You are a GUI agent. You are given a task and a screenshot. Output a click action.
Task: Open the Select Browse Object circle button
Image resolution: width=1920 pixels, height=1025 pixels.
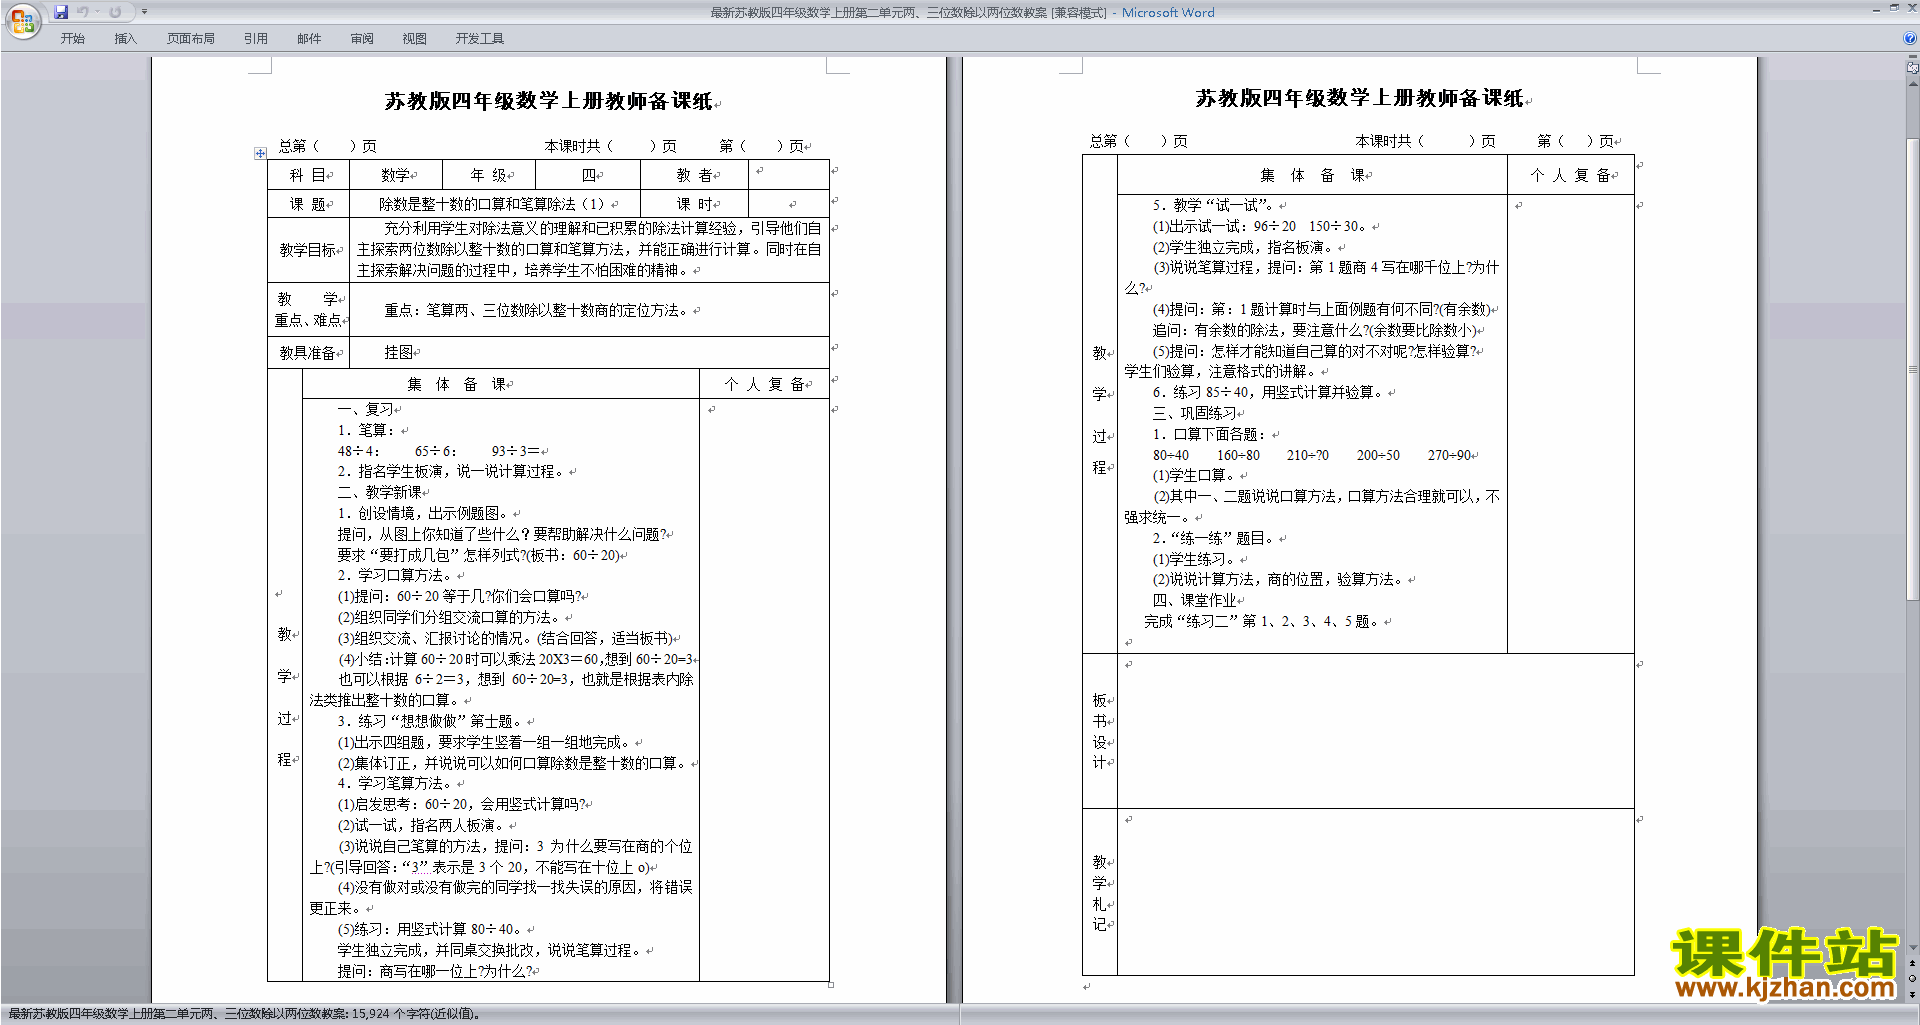pyautogui.click(x=1913, y=979)
